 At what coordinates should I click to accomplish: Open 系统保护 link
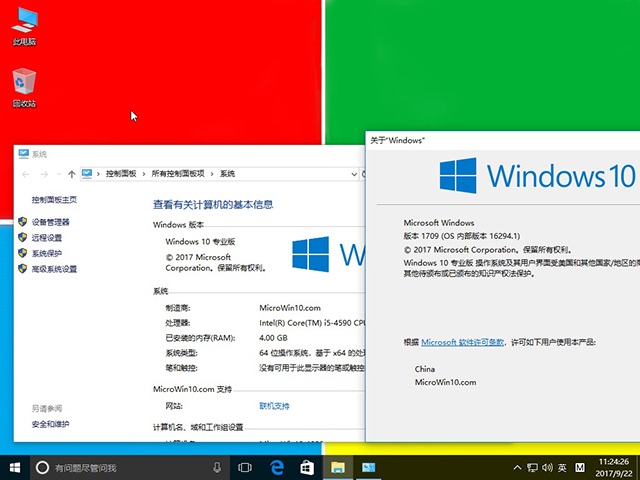click(47, 253)
